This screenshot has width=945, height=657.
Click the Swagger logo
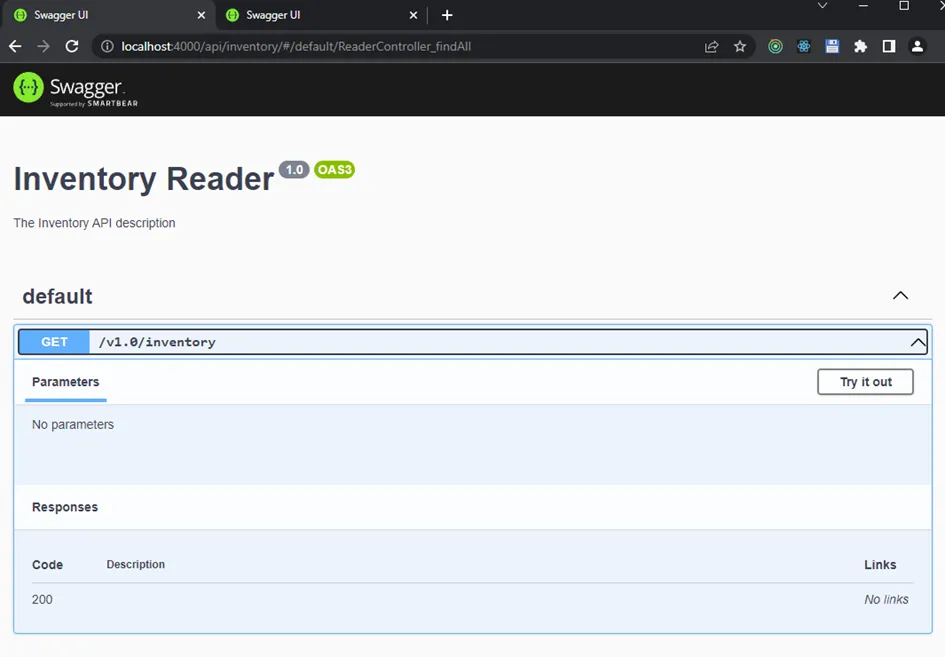pyautogui.click(x=76, y=89)
